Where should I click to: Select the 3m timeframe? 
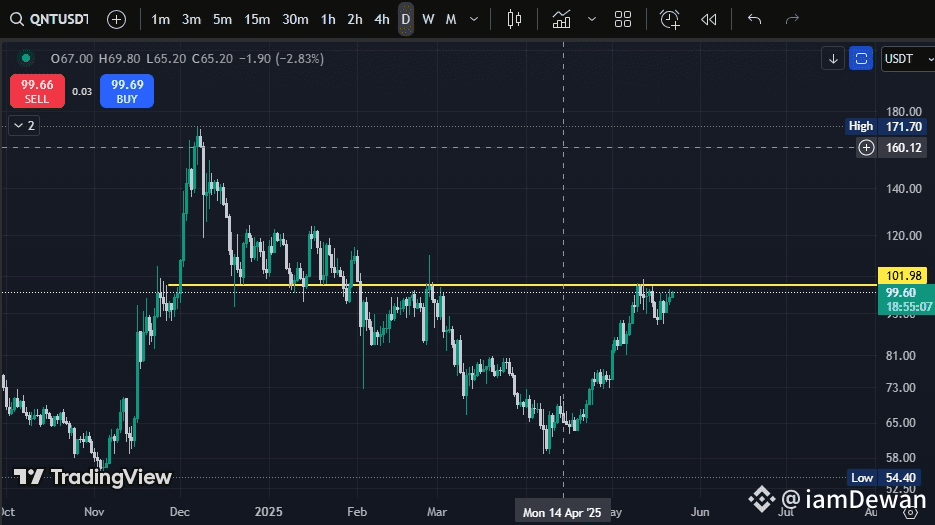pos(191,20)
